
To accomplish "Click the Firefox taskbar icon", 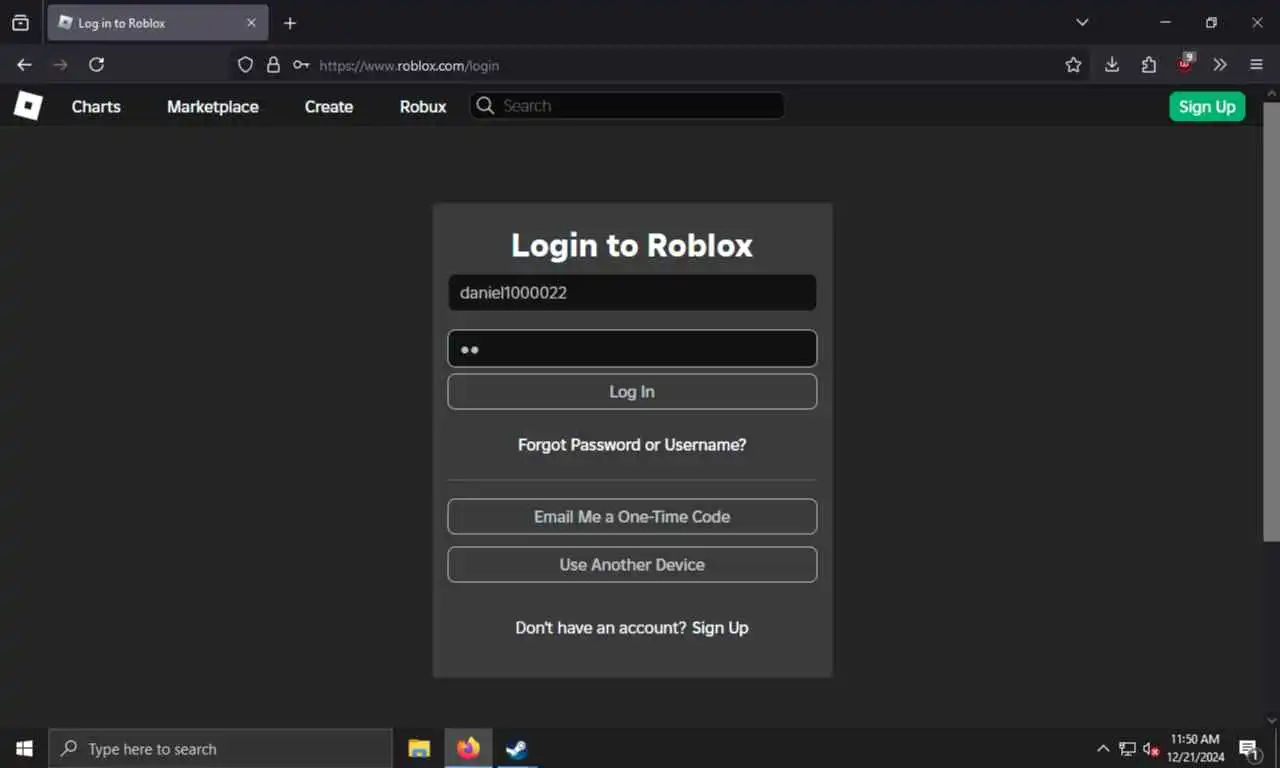I will pos(468,748).
